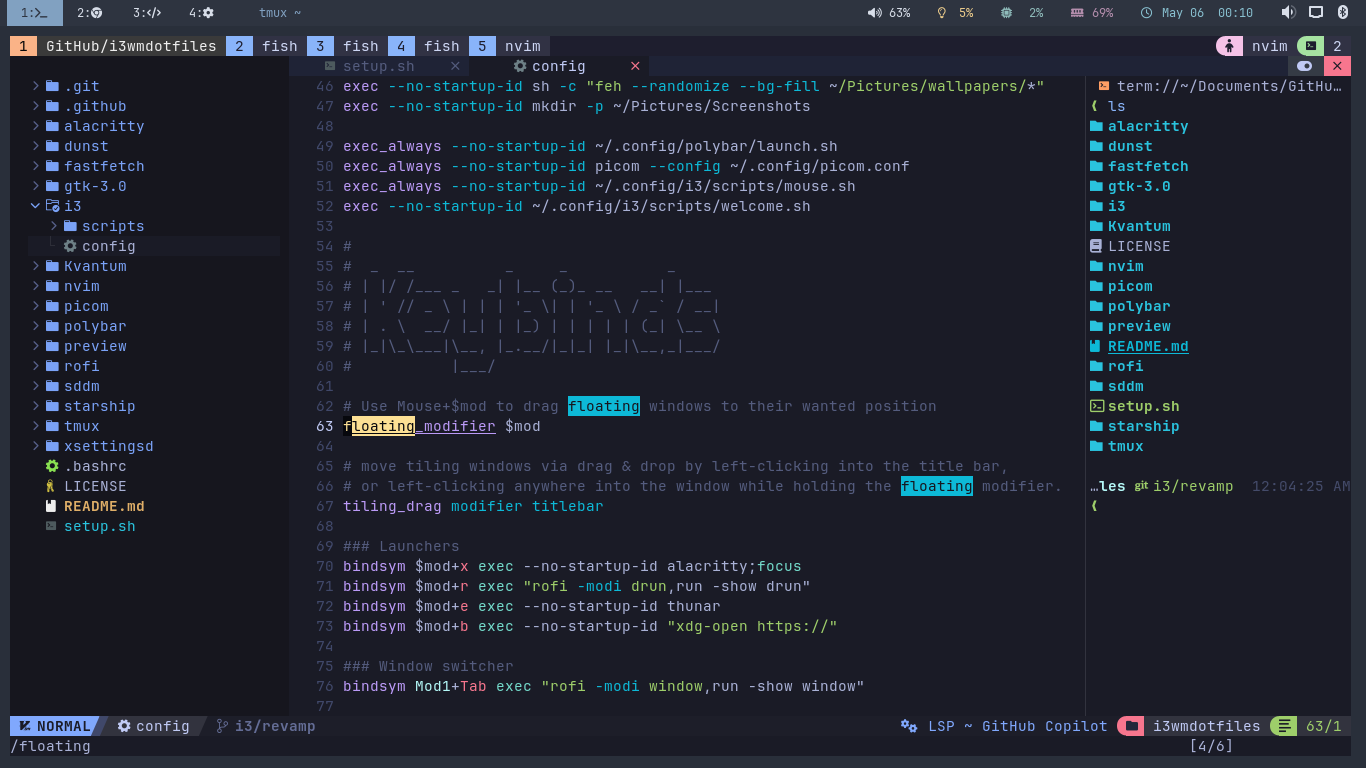1366x768 pixels.
Task: Expand the scripts subfolder under i3
Action: click(x=54, y=226)
